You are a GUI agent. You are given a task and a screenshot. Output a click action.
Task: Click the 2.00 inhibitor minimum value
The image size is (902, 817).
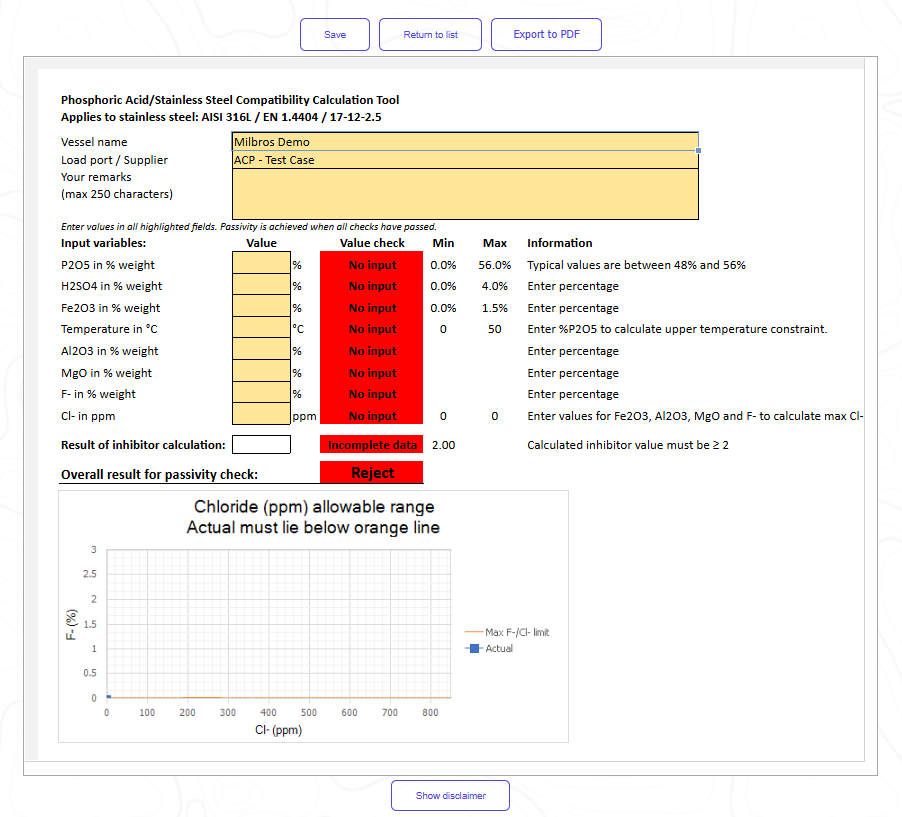click(444, 445)
